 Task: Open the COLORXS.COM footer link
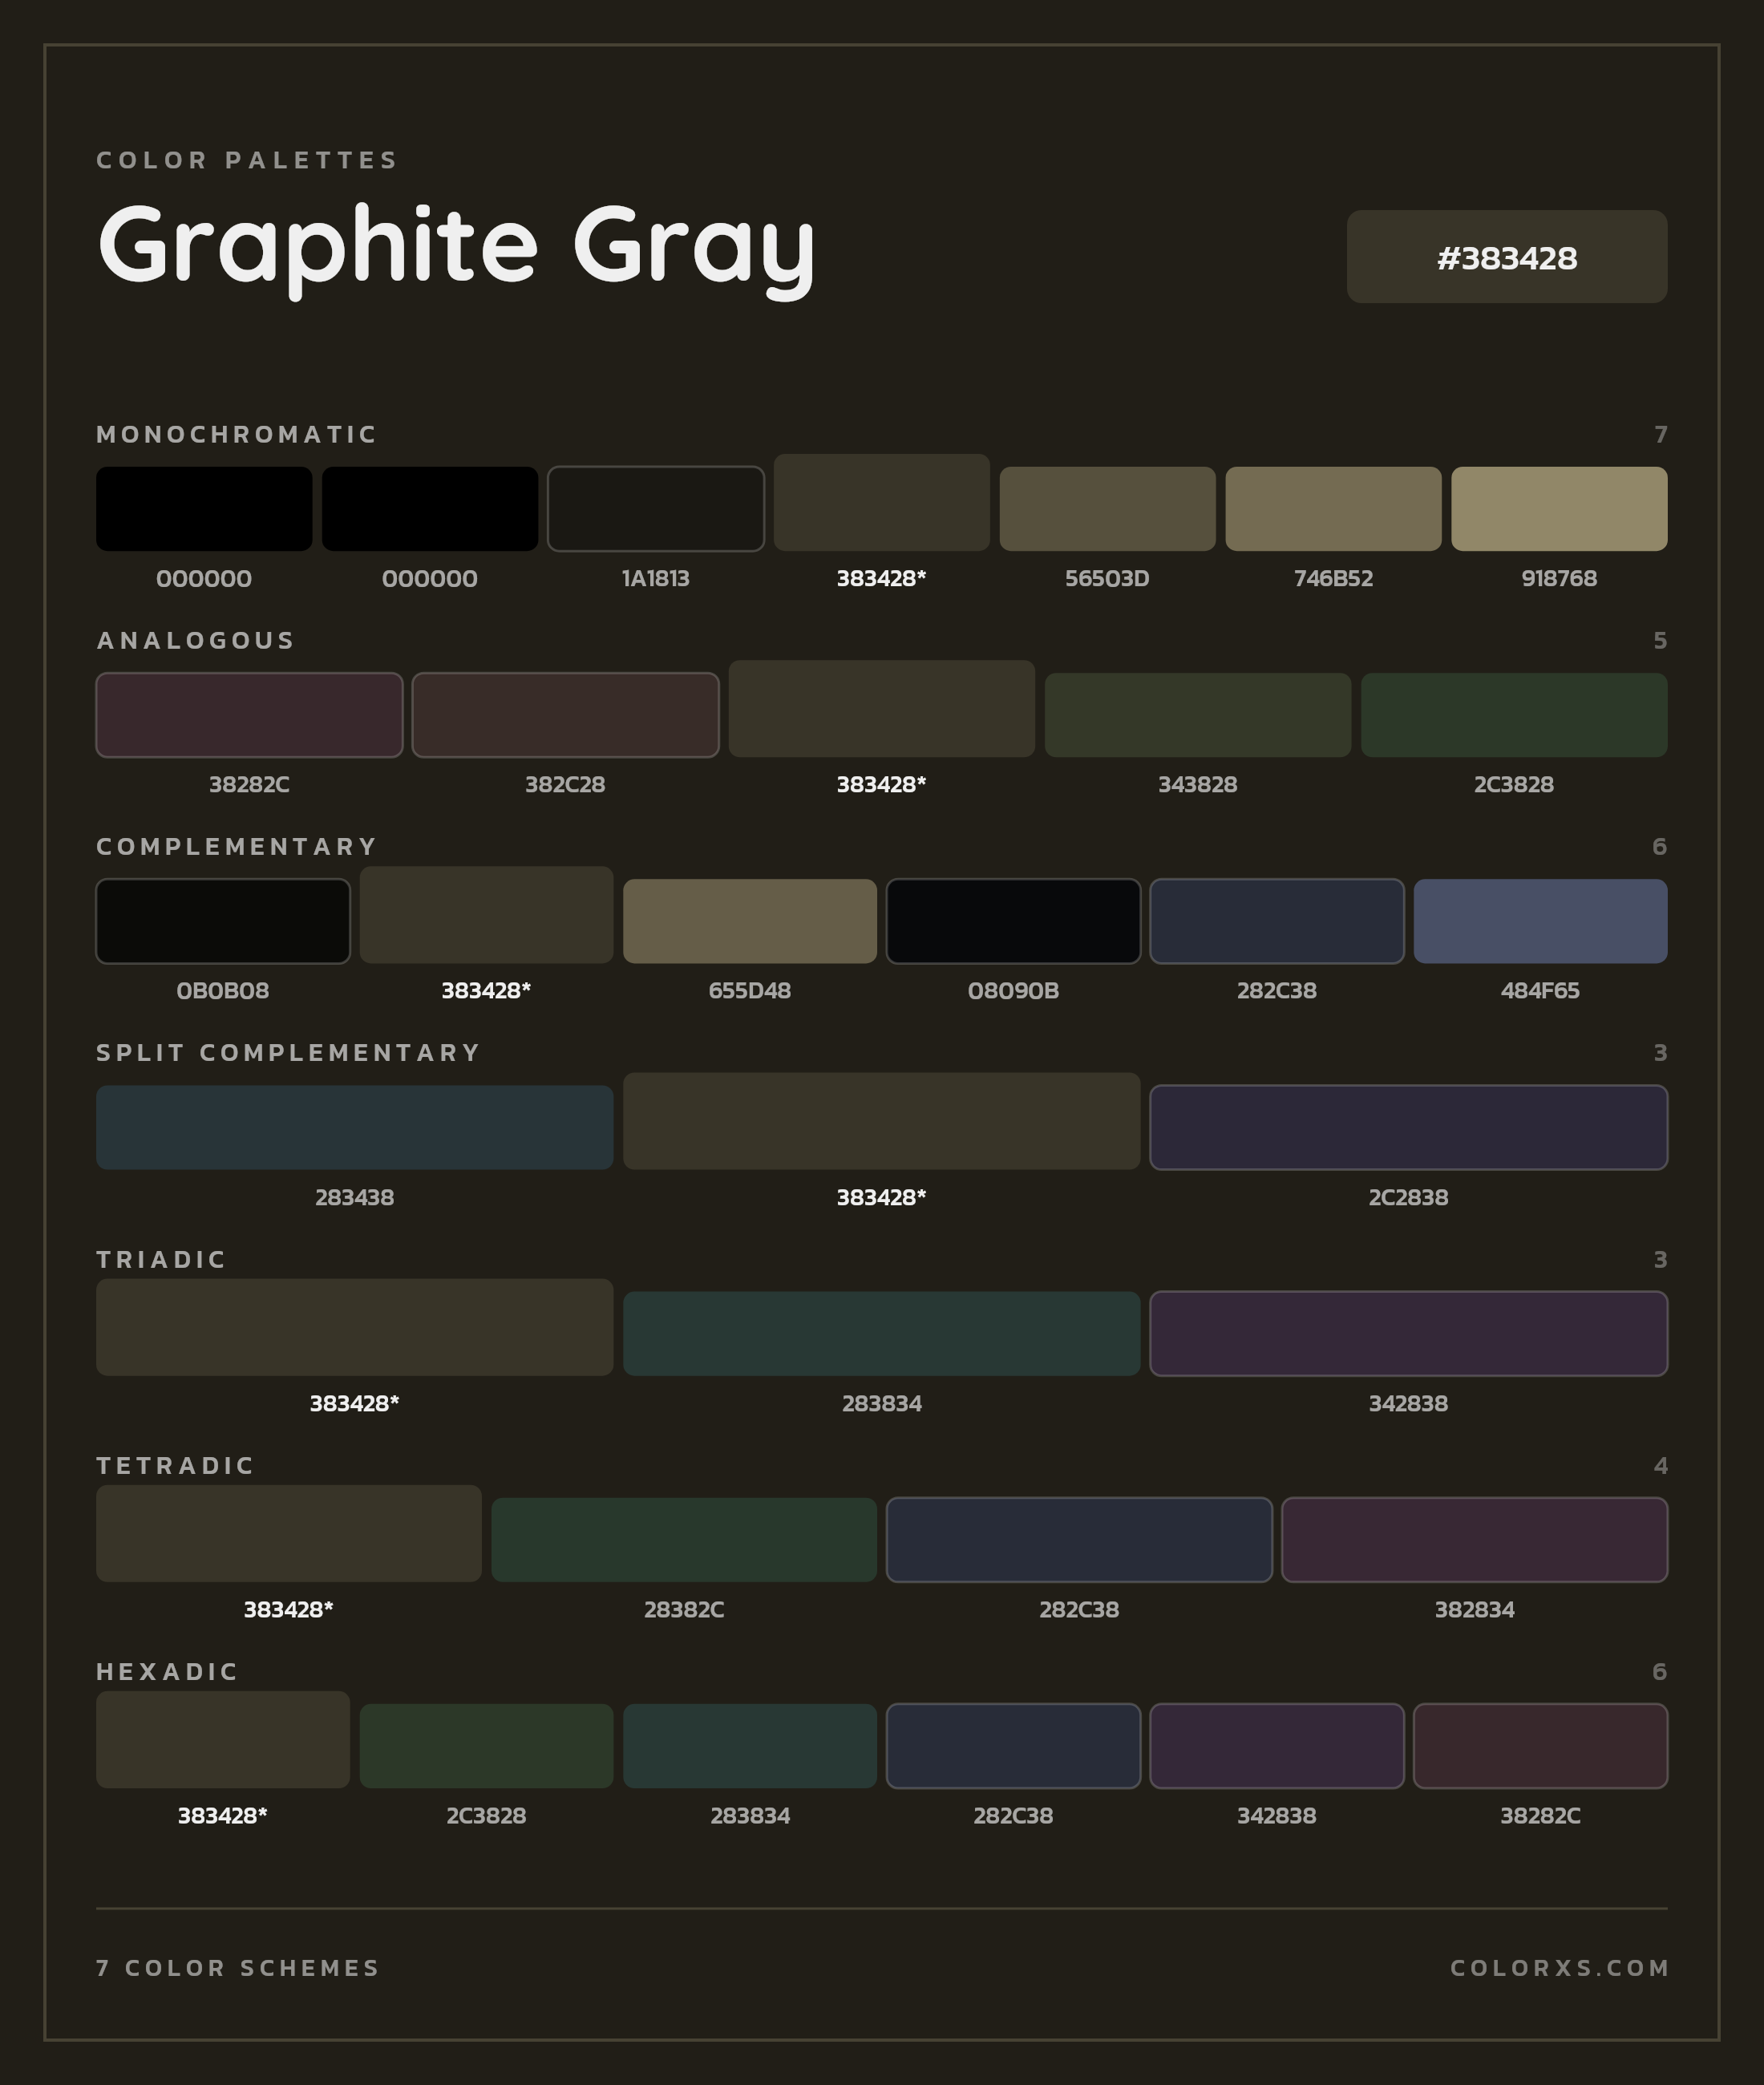tap(1559, 1968)
